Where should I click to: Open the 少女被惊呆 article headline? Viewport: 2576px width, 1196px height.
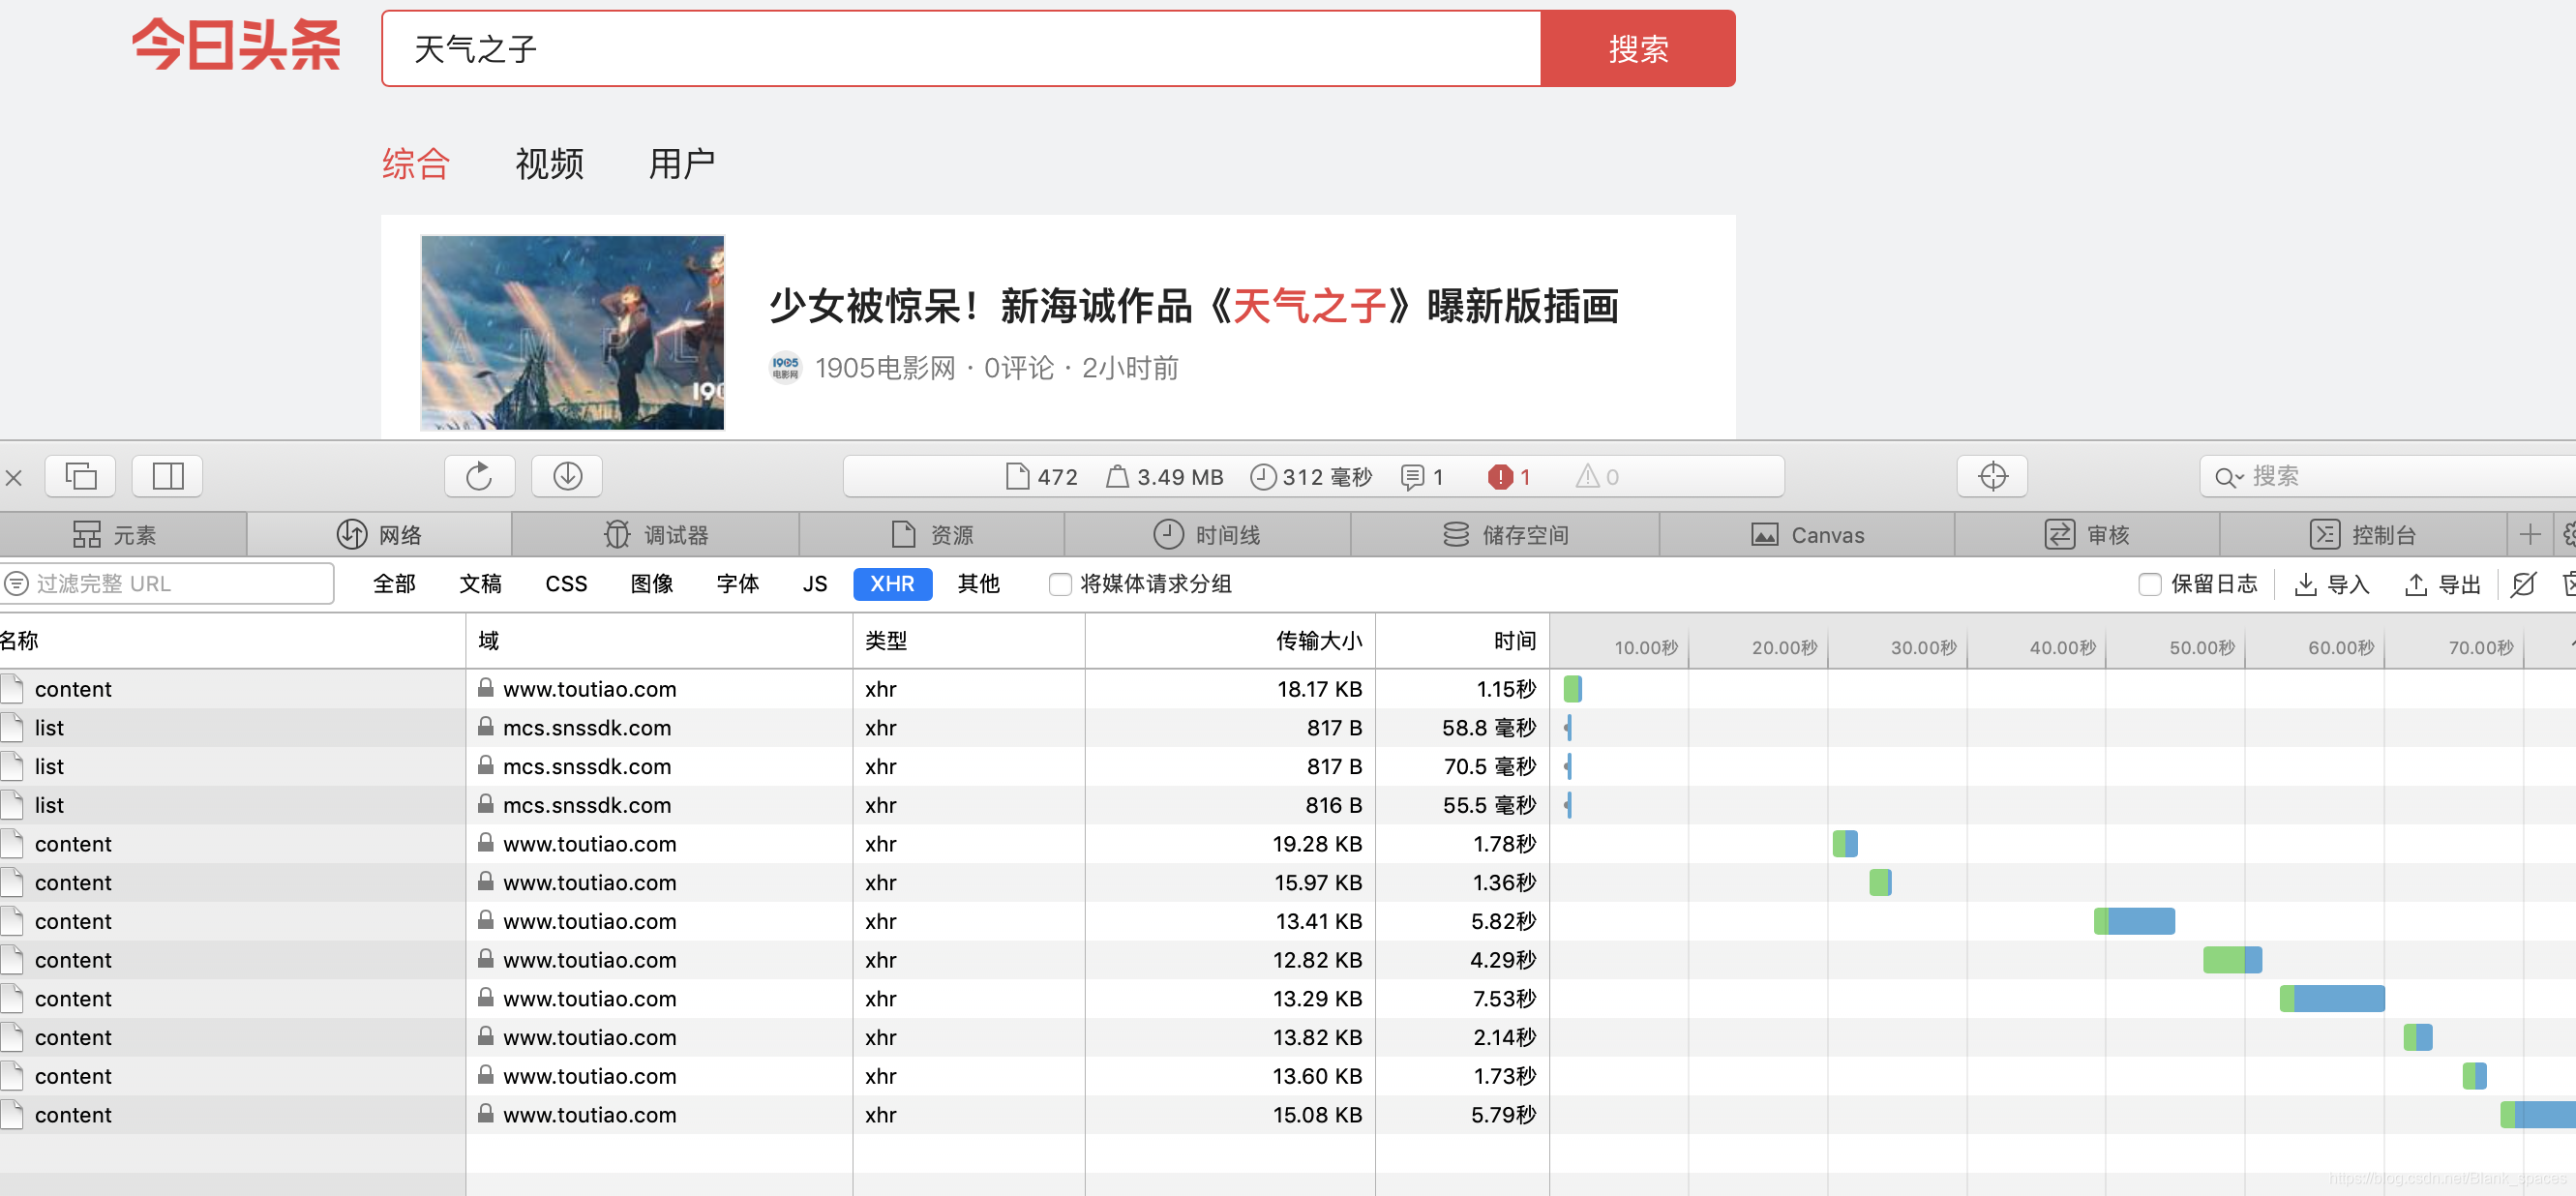(1194, 306)
